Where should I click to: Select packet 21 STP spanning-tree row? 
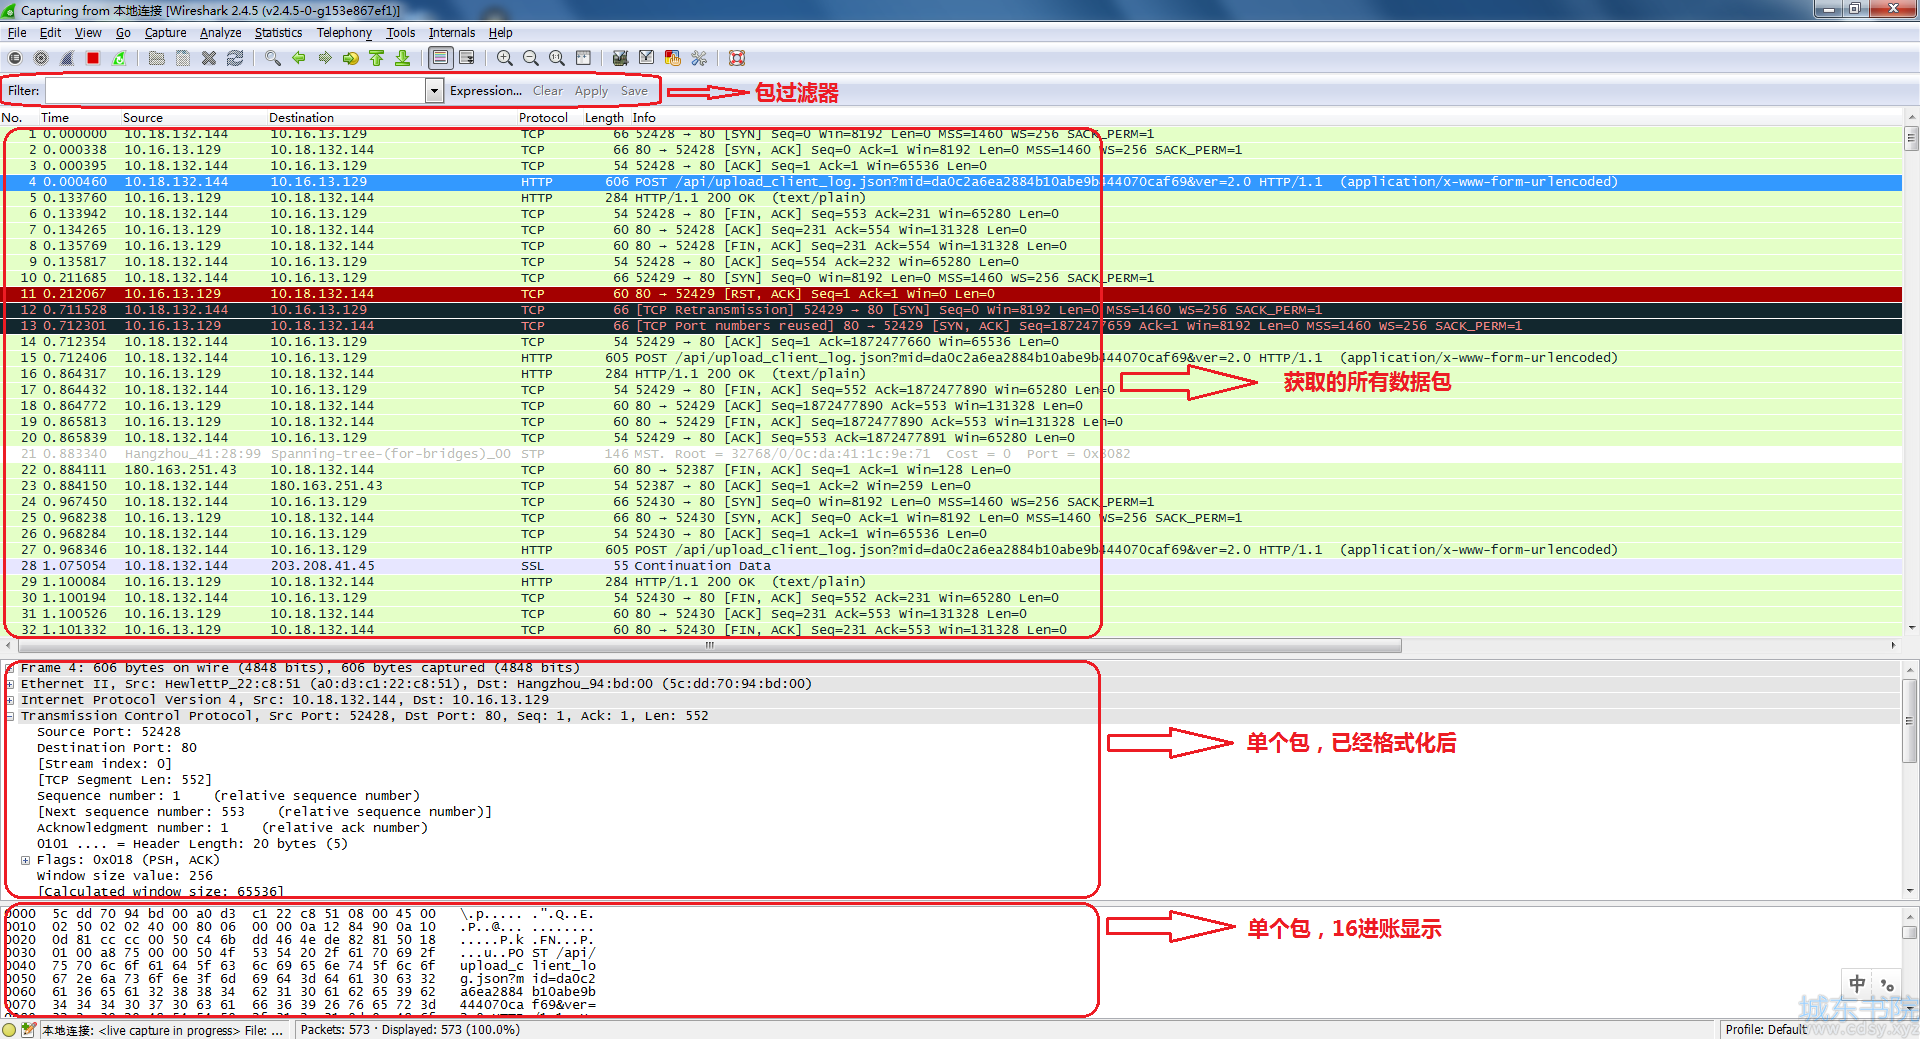952,454
